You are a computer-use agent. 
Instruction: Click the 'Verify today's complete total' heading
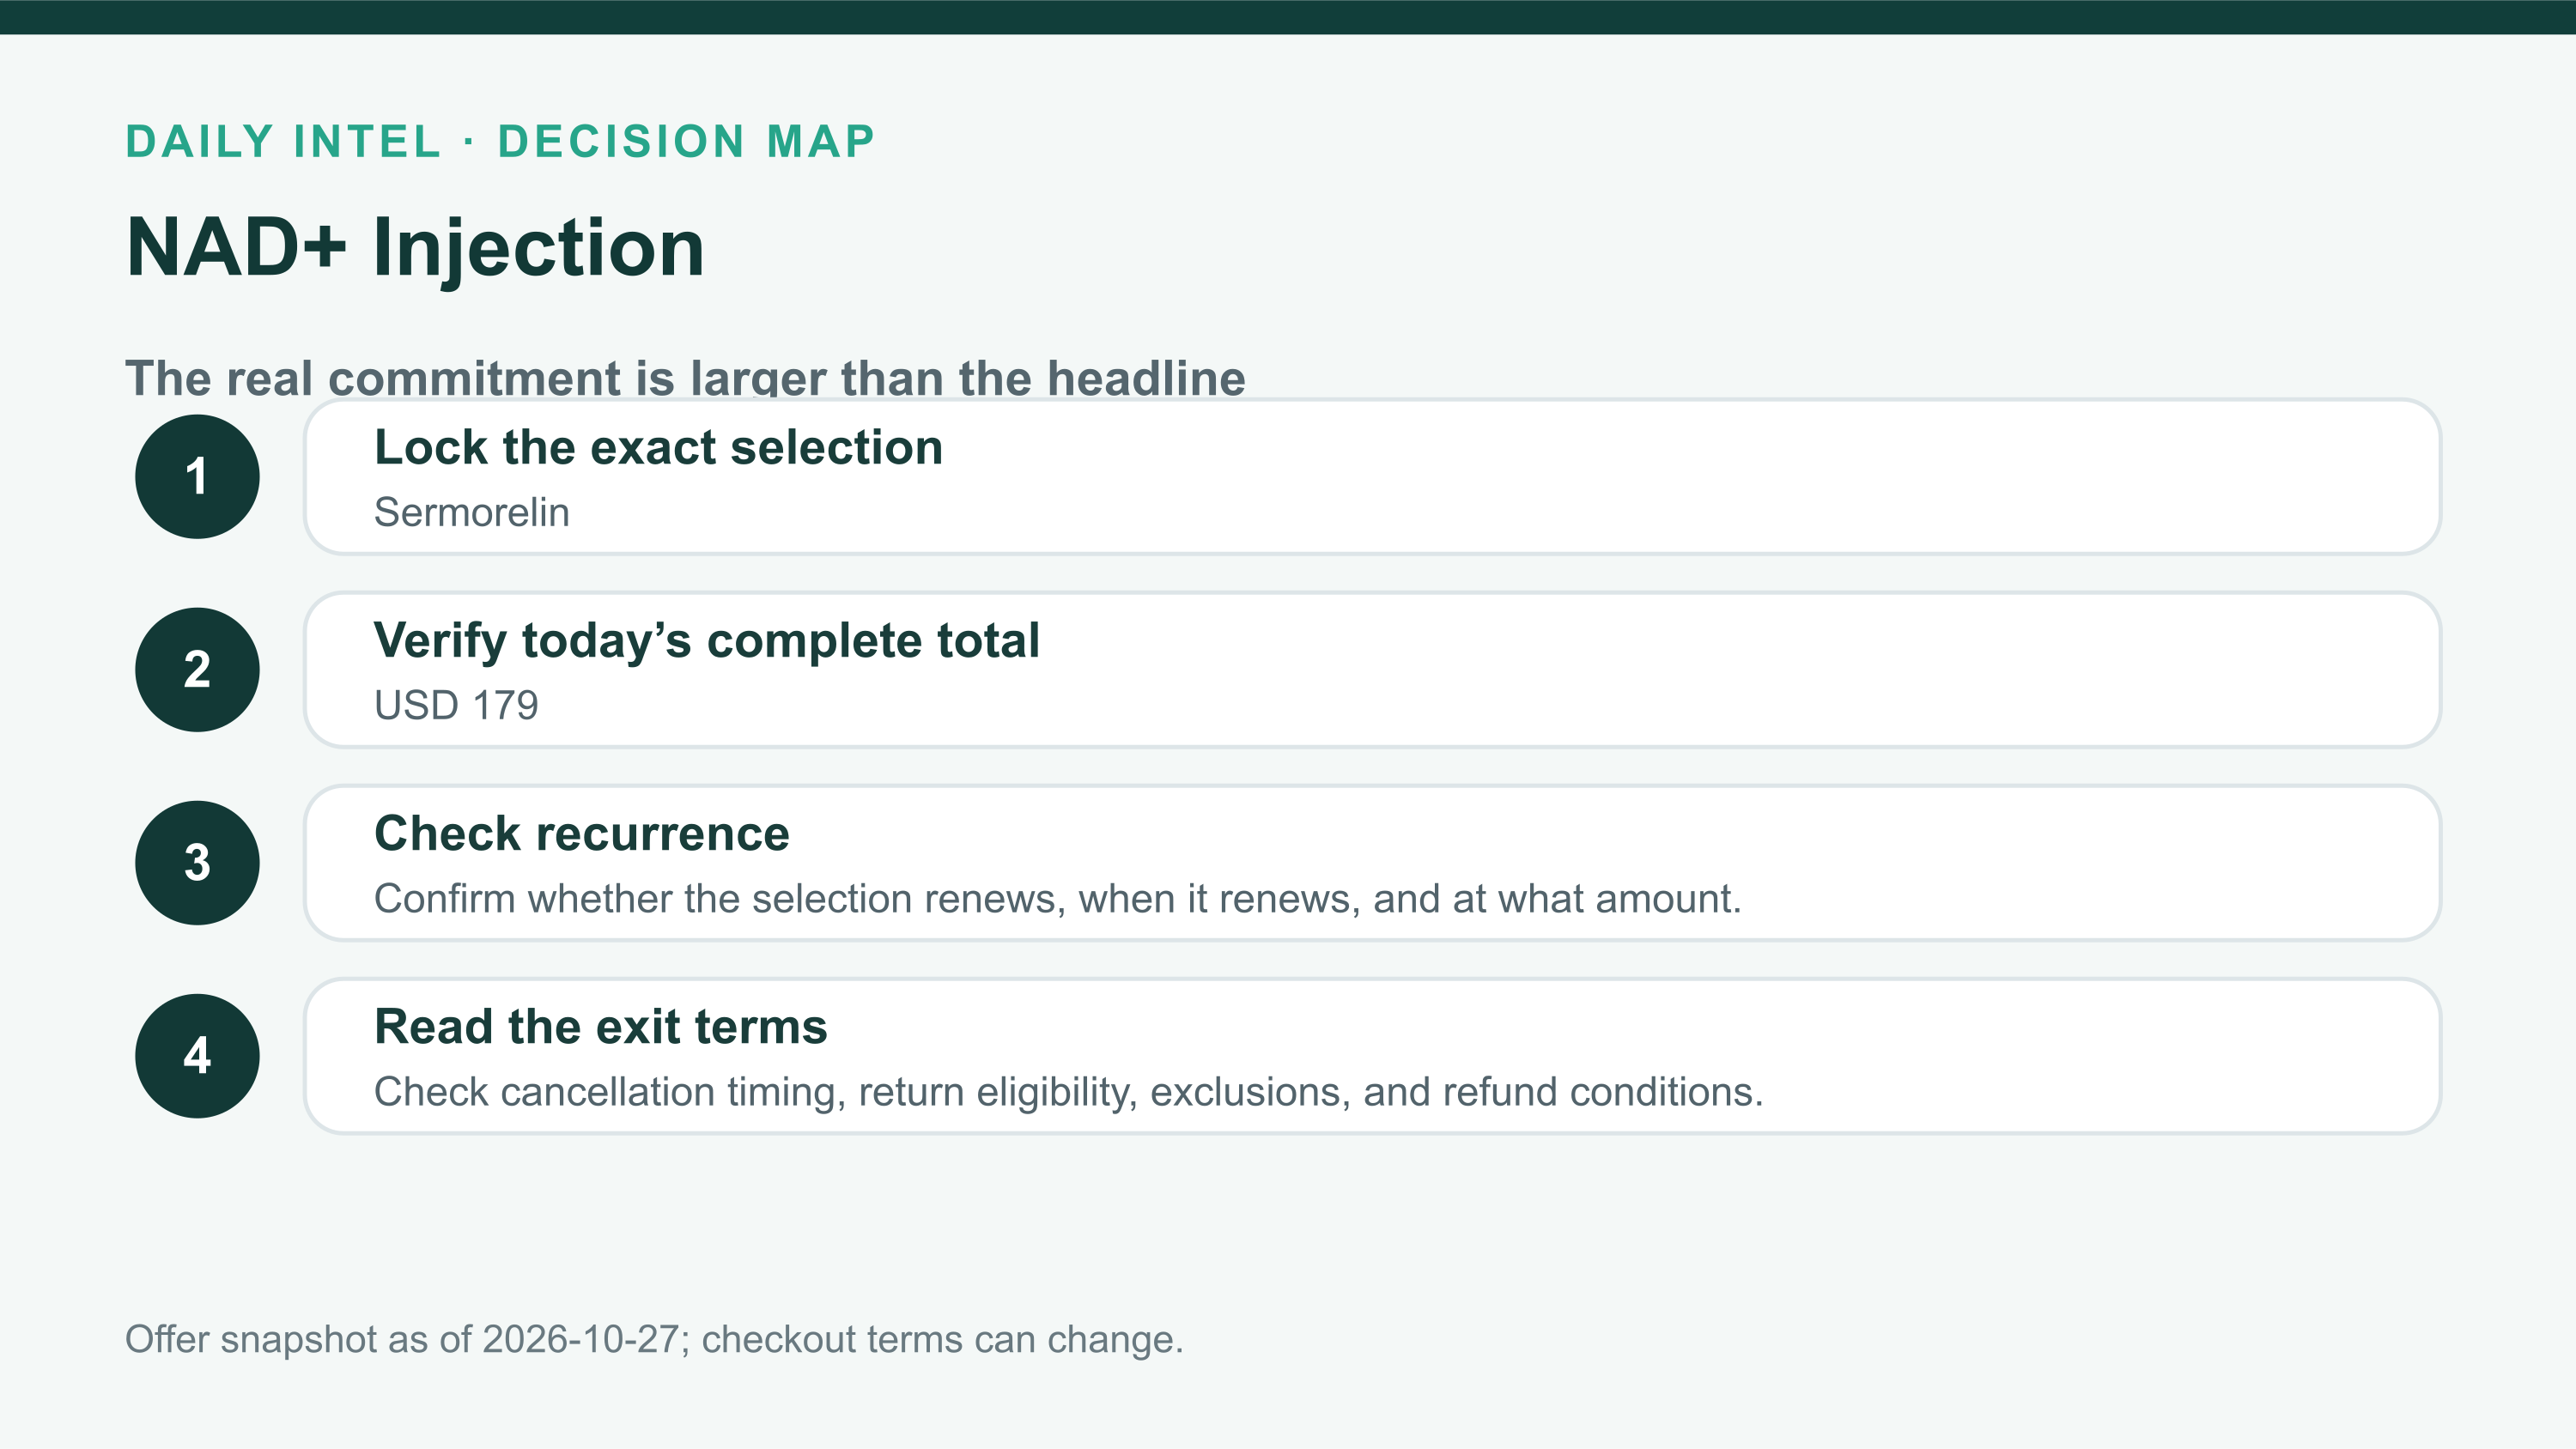tap(706, 640)
